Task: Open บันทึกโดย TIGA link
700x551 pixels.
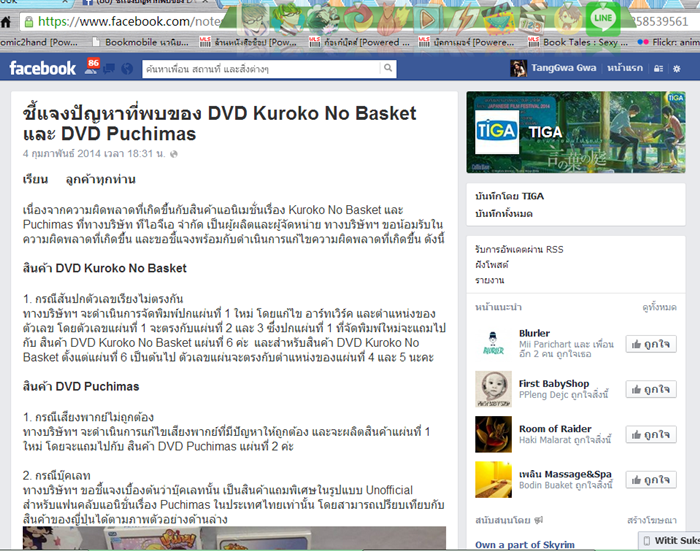Action: click(x=509, y=196)
